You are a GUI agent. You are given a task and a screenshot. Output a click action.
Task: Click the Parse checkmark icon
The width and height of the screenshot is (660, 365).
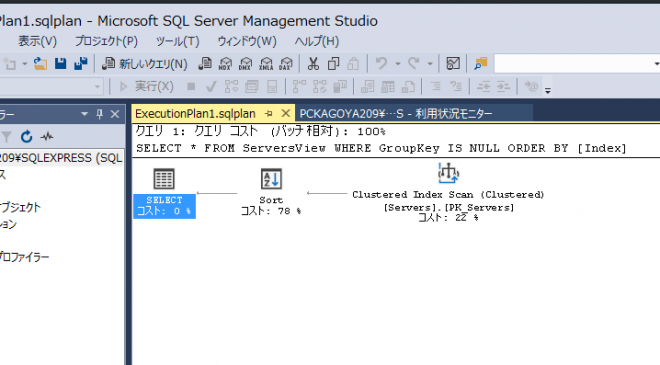211,87
